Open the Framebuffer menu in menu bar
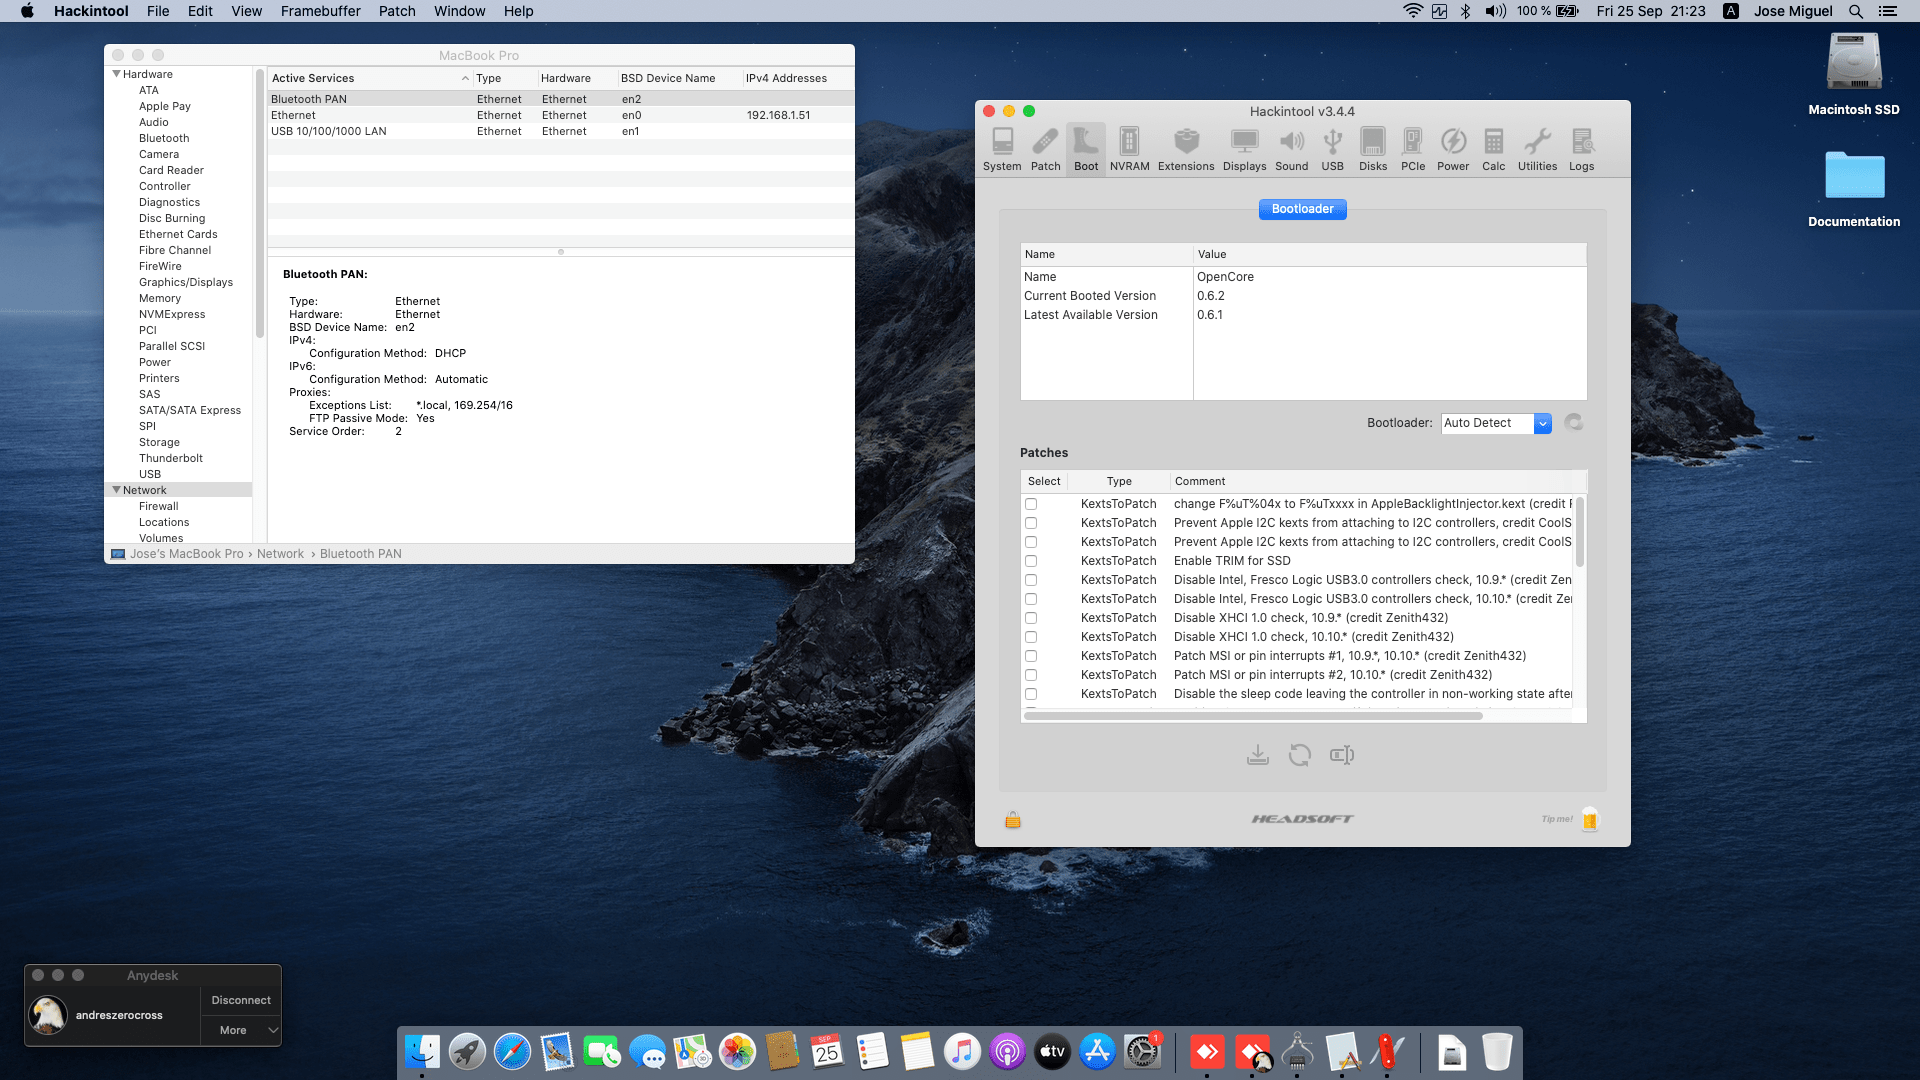 (x=320, y=11)
